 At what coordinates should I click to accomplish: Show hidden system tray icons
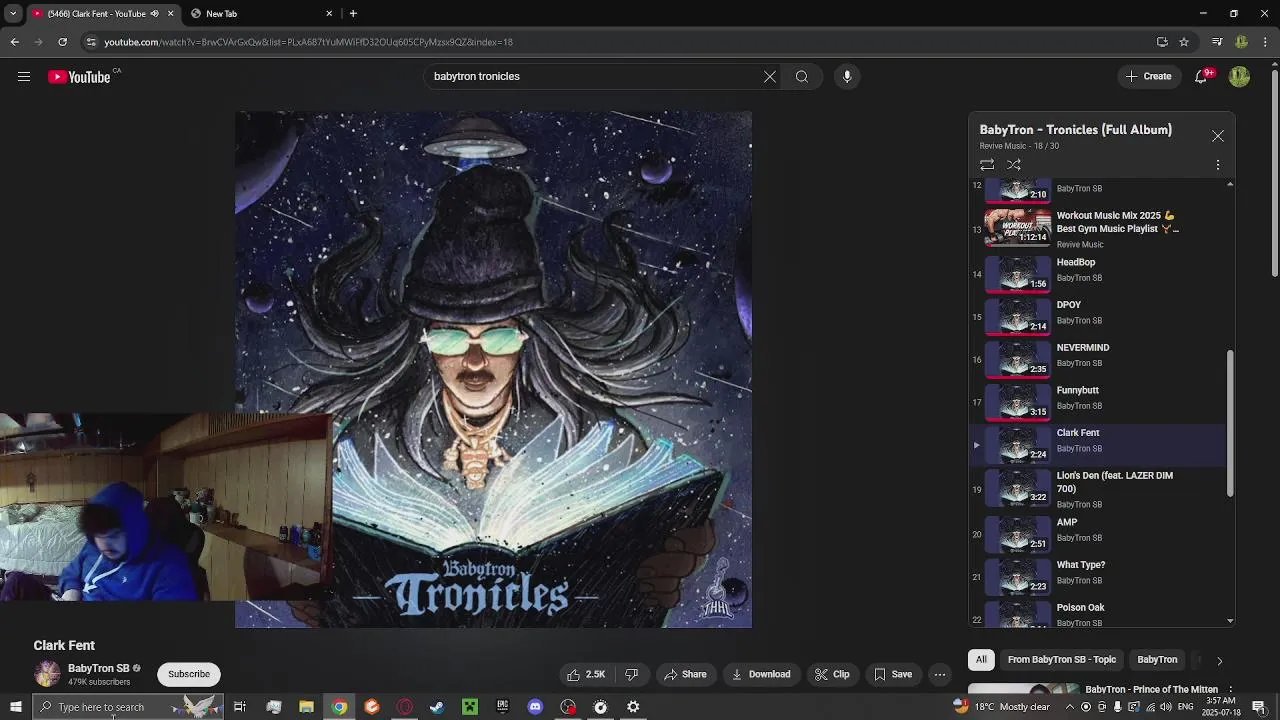coord(1070,707)
